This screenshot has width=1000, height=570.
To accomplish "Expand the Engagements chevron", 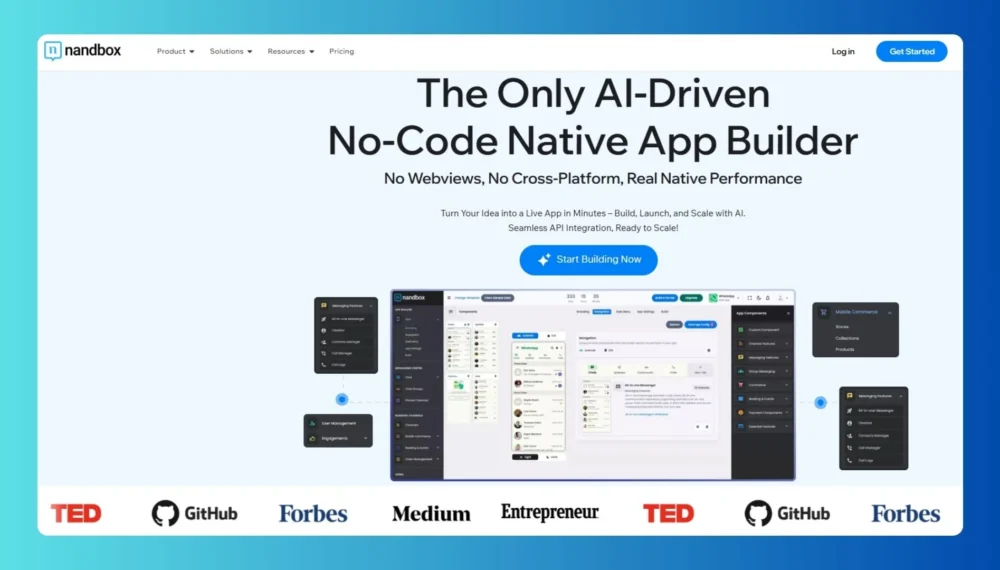I will point(365,438).
